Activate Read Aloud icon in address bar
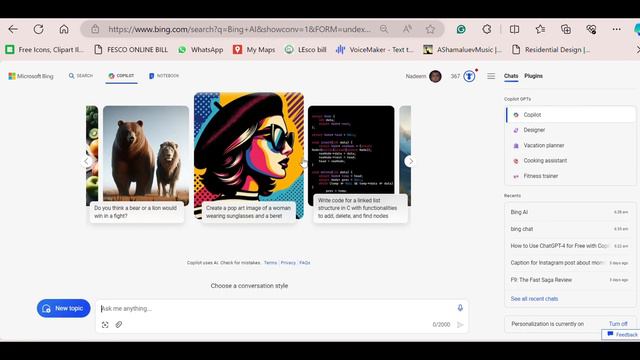 click(407, 29)
